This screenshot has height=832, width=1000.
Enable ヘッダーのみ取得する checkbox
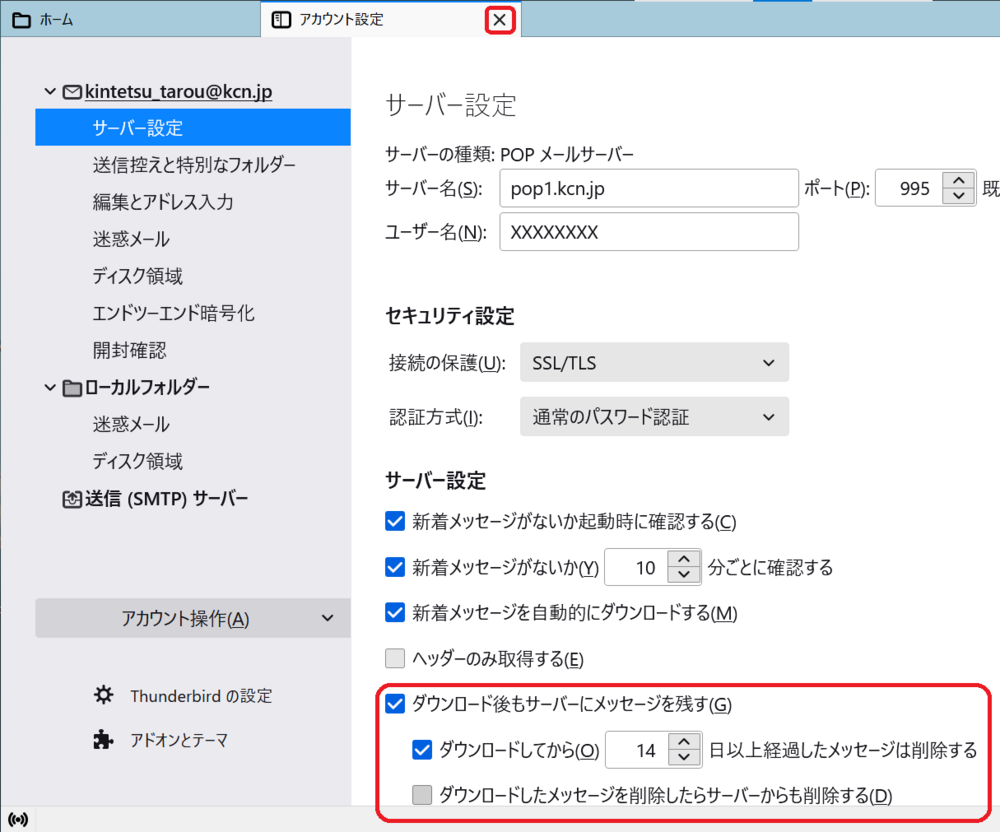click(x=395, y=658)
